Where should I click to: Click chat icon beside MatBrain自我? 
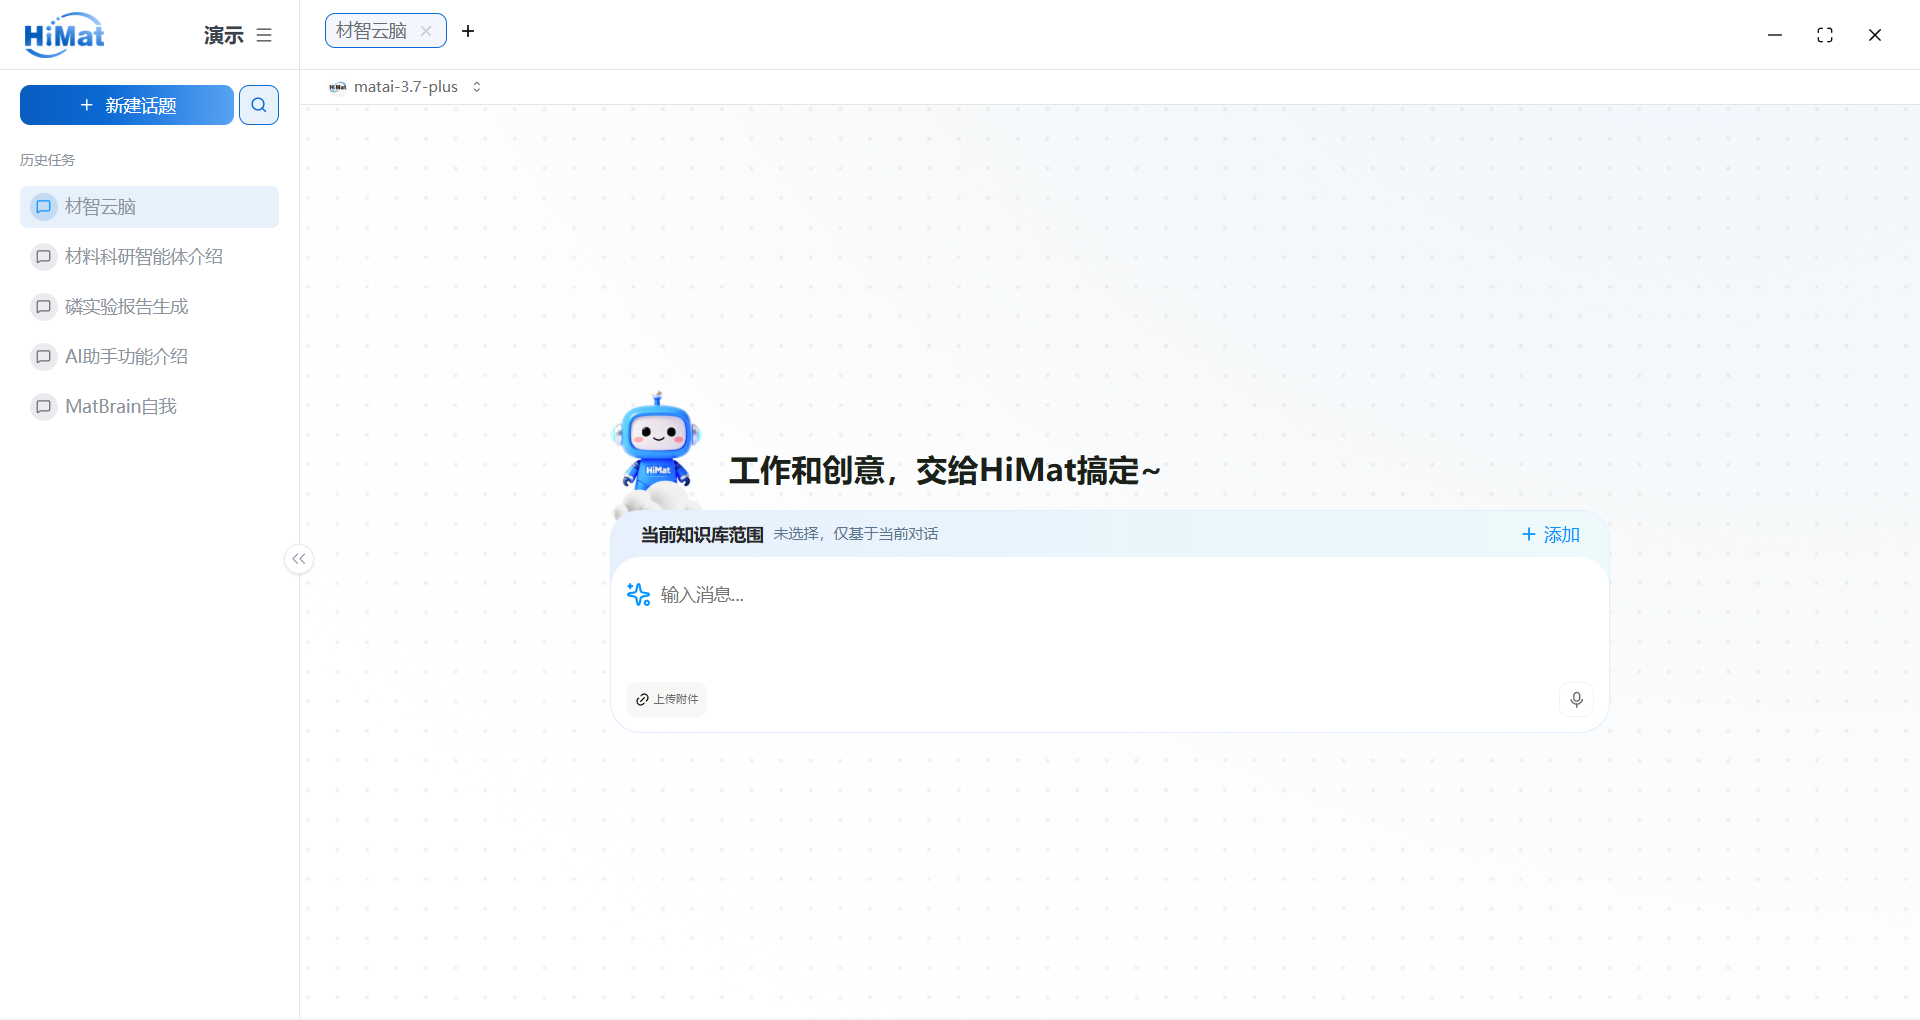(x=43, y=407)
